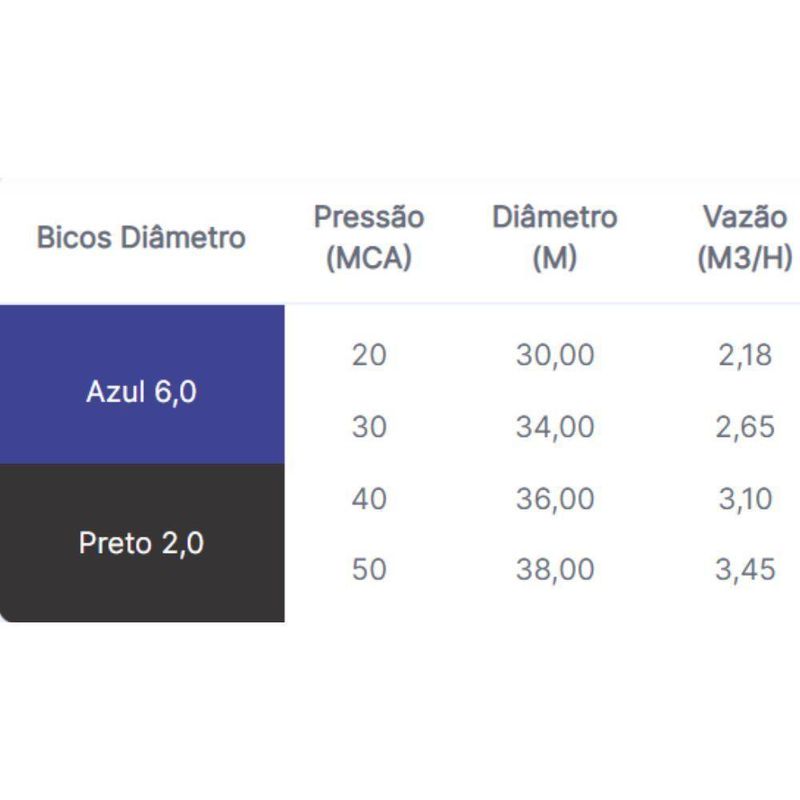The image size is (800, 800).
Task: Select the Vazão (M3/H) column header
Action: pyautogui.click(x=745, y=237)
